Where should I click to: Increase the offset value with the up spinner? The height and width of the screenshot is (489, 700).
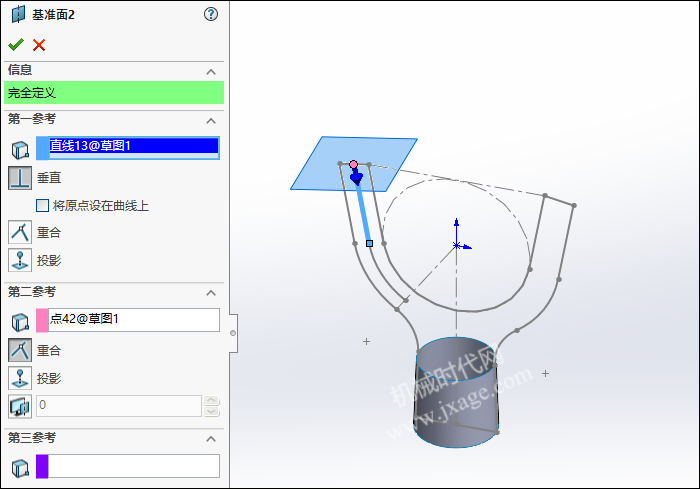(x=212, y=400)
